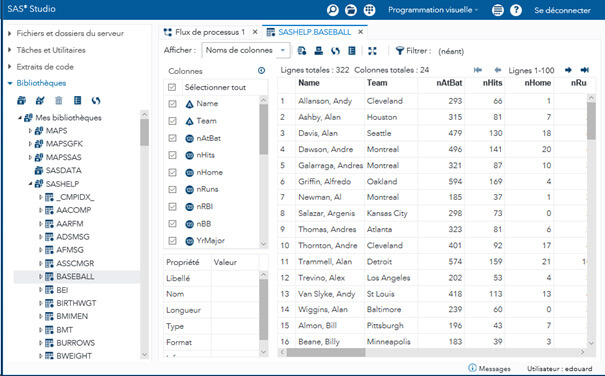The image size is (605, 376).
Task: Jump to last rows page arrow
Action: click(x=585, y=70)
